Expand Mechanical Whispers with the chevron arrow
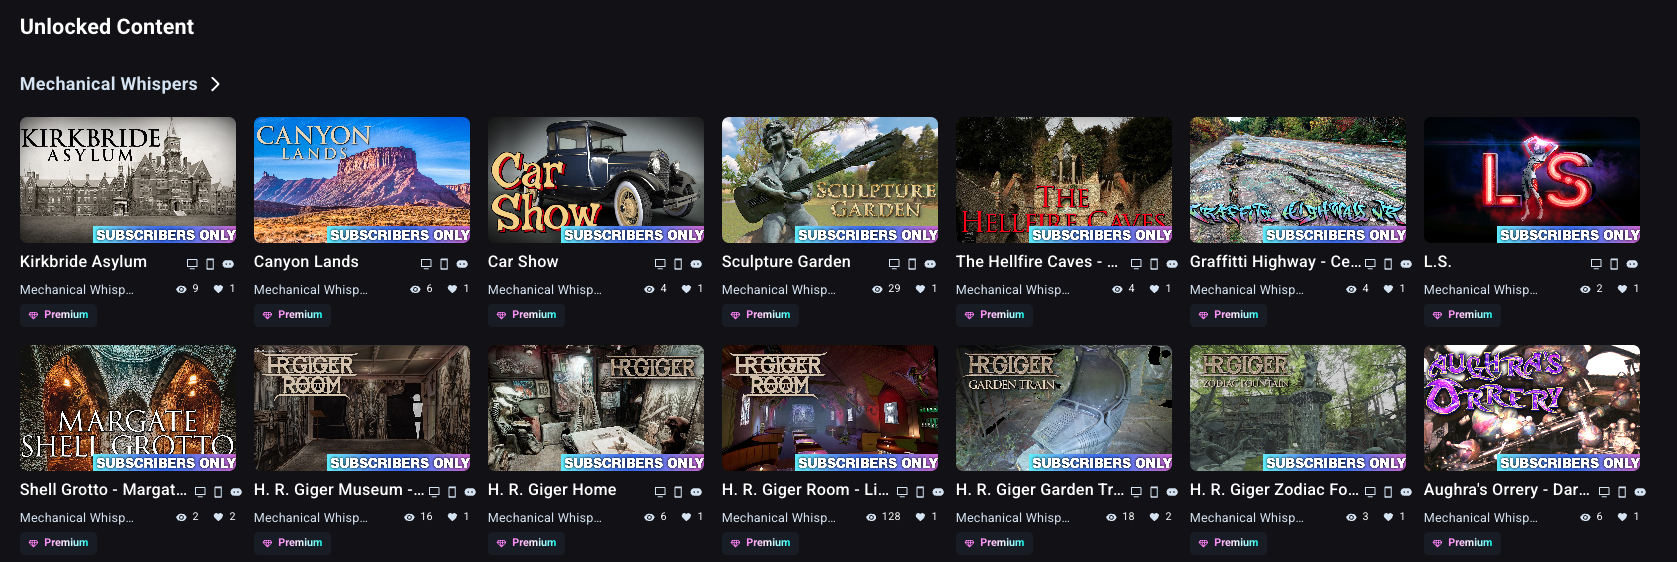1677x562 pixels. pyautogui.click(x=215, y=84)
